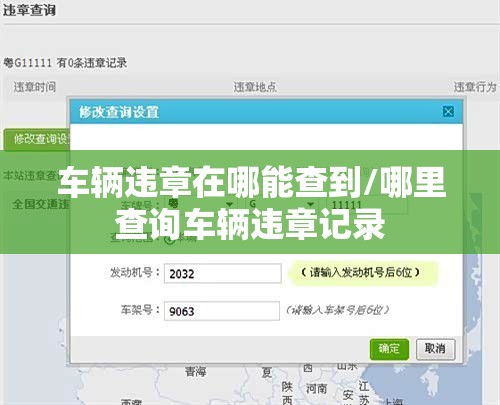Image resolution: width=500 pixels, height=405 pixels.
Task: Open the province 粤 dropdown
Action: (x=201, y=204)
